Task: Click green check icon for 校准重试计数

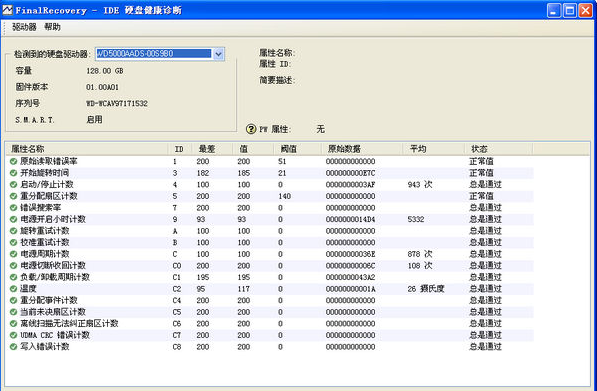Action: pos(13,243)
